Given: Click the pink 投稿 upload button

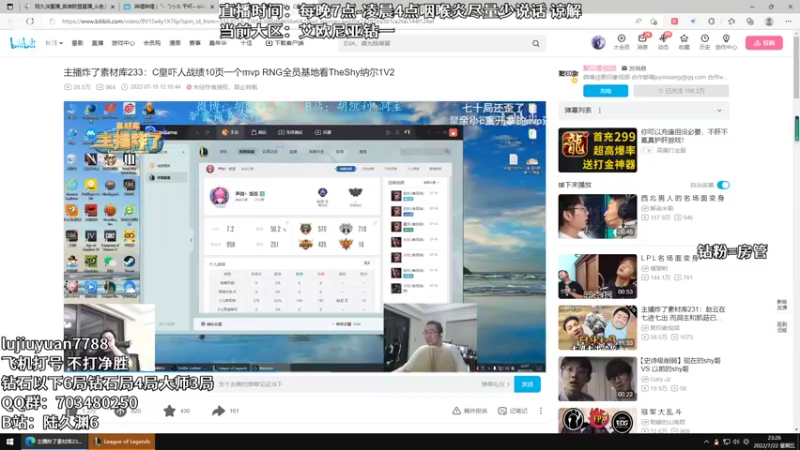Looking at the screenshot, I should pyautogui.click(x=764, y=43).
